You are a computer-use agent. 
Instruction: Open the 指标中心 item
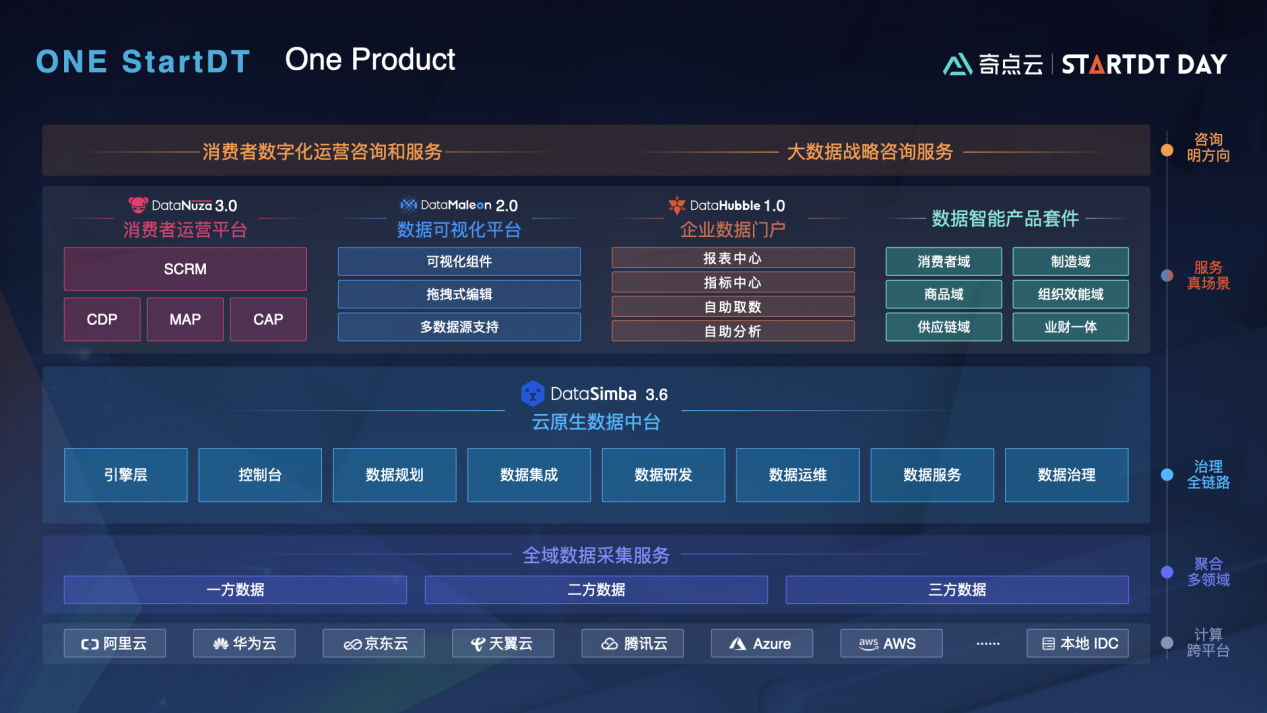733,282
